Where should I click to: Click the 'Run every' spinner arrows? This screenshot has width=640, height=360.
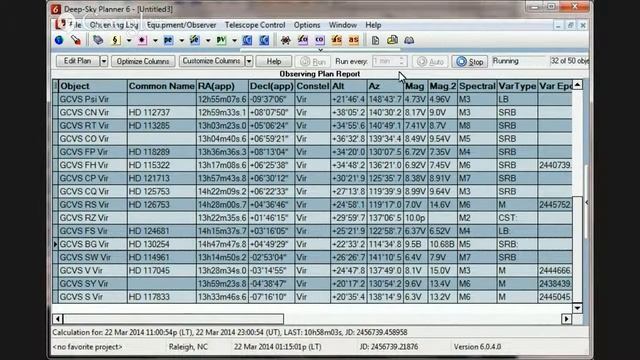[x=402, y=61]
